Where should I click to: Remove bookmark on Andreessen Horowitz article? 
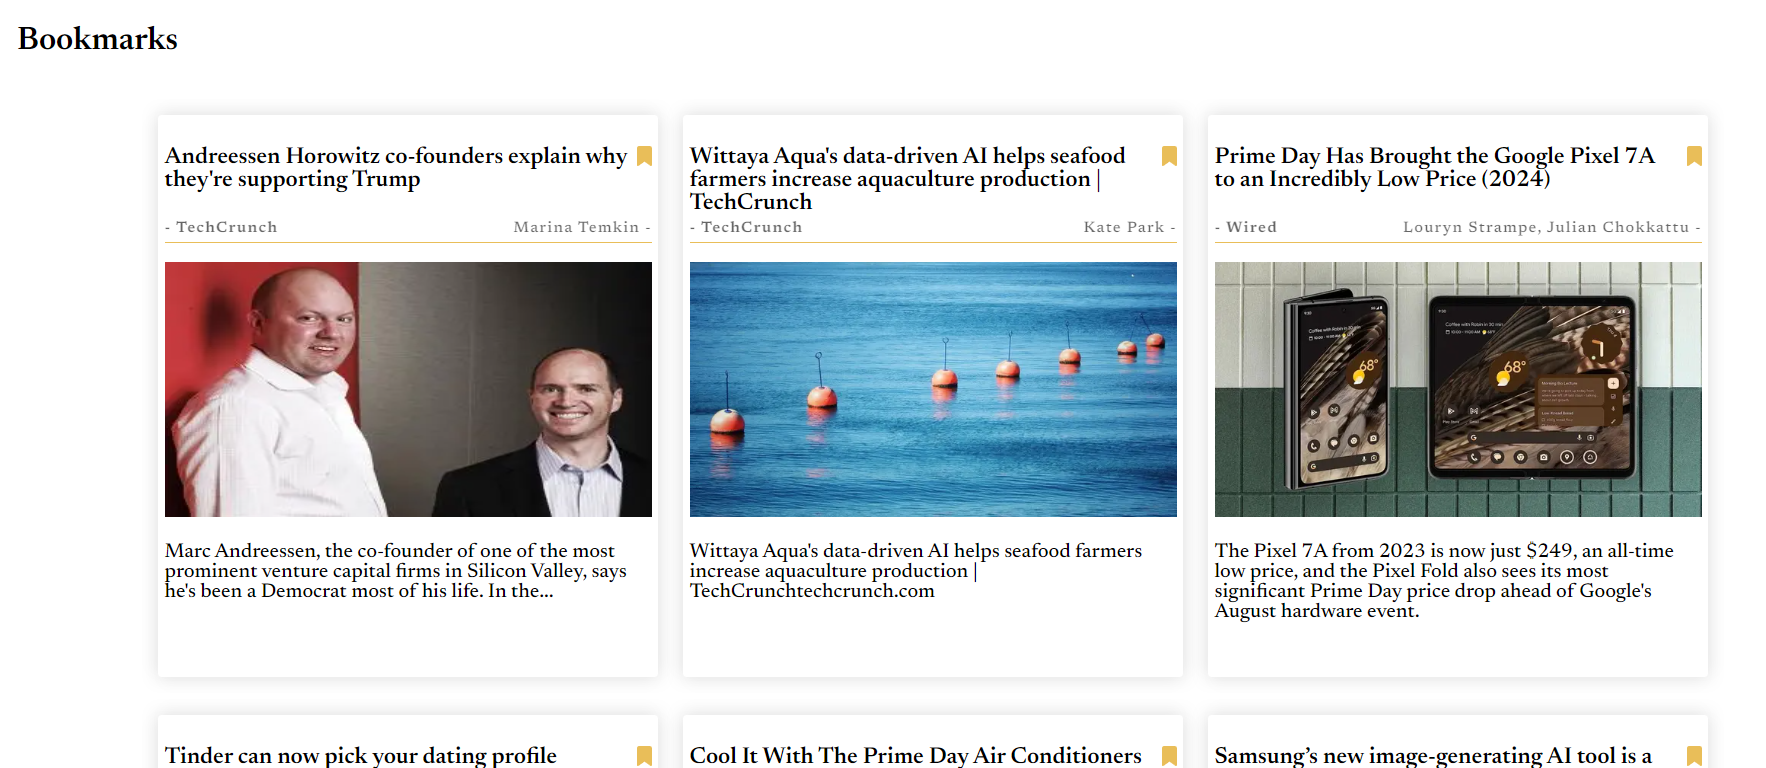tap(644, 156)
